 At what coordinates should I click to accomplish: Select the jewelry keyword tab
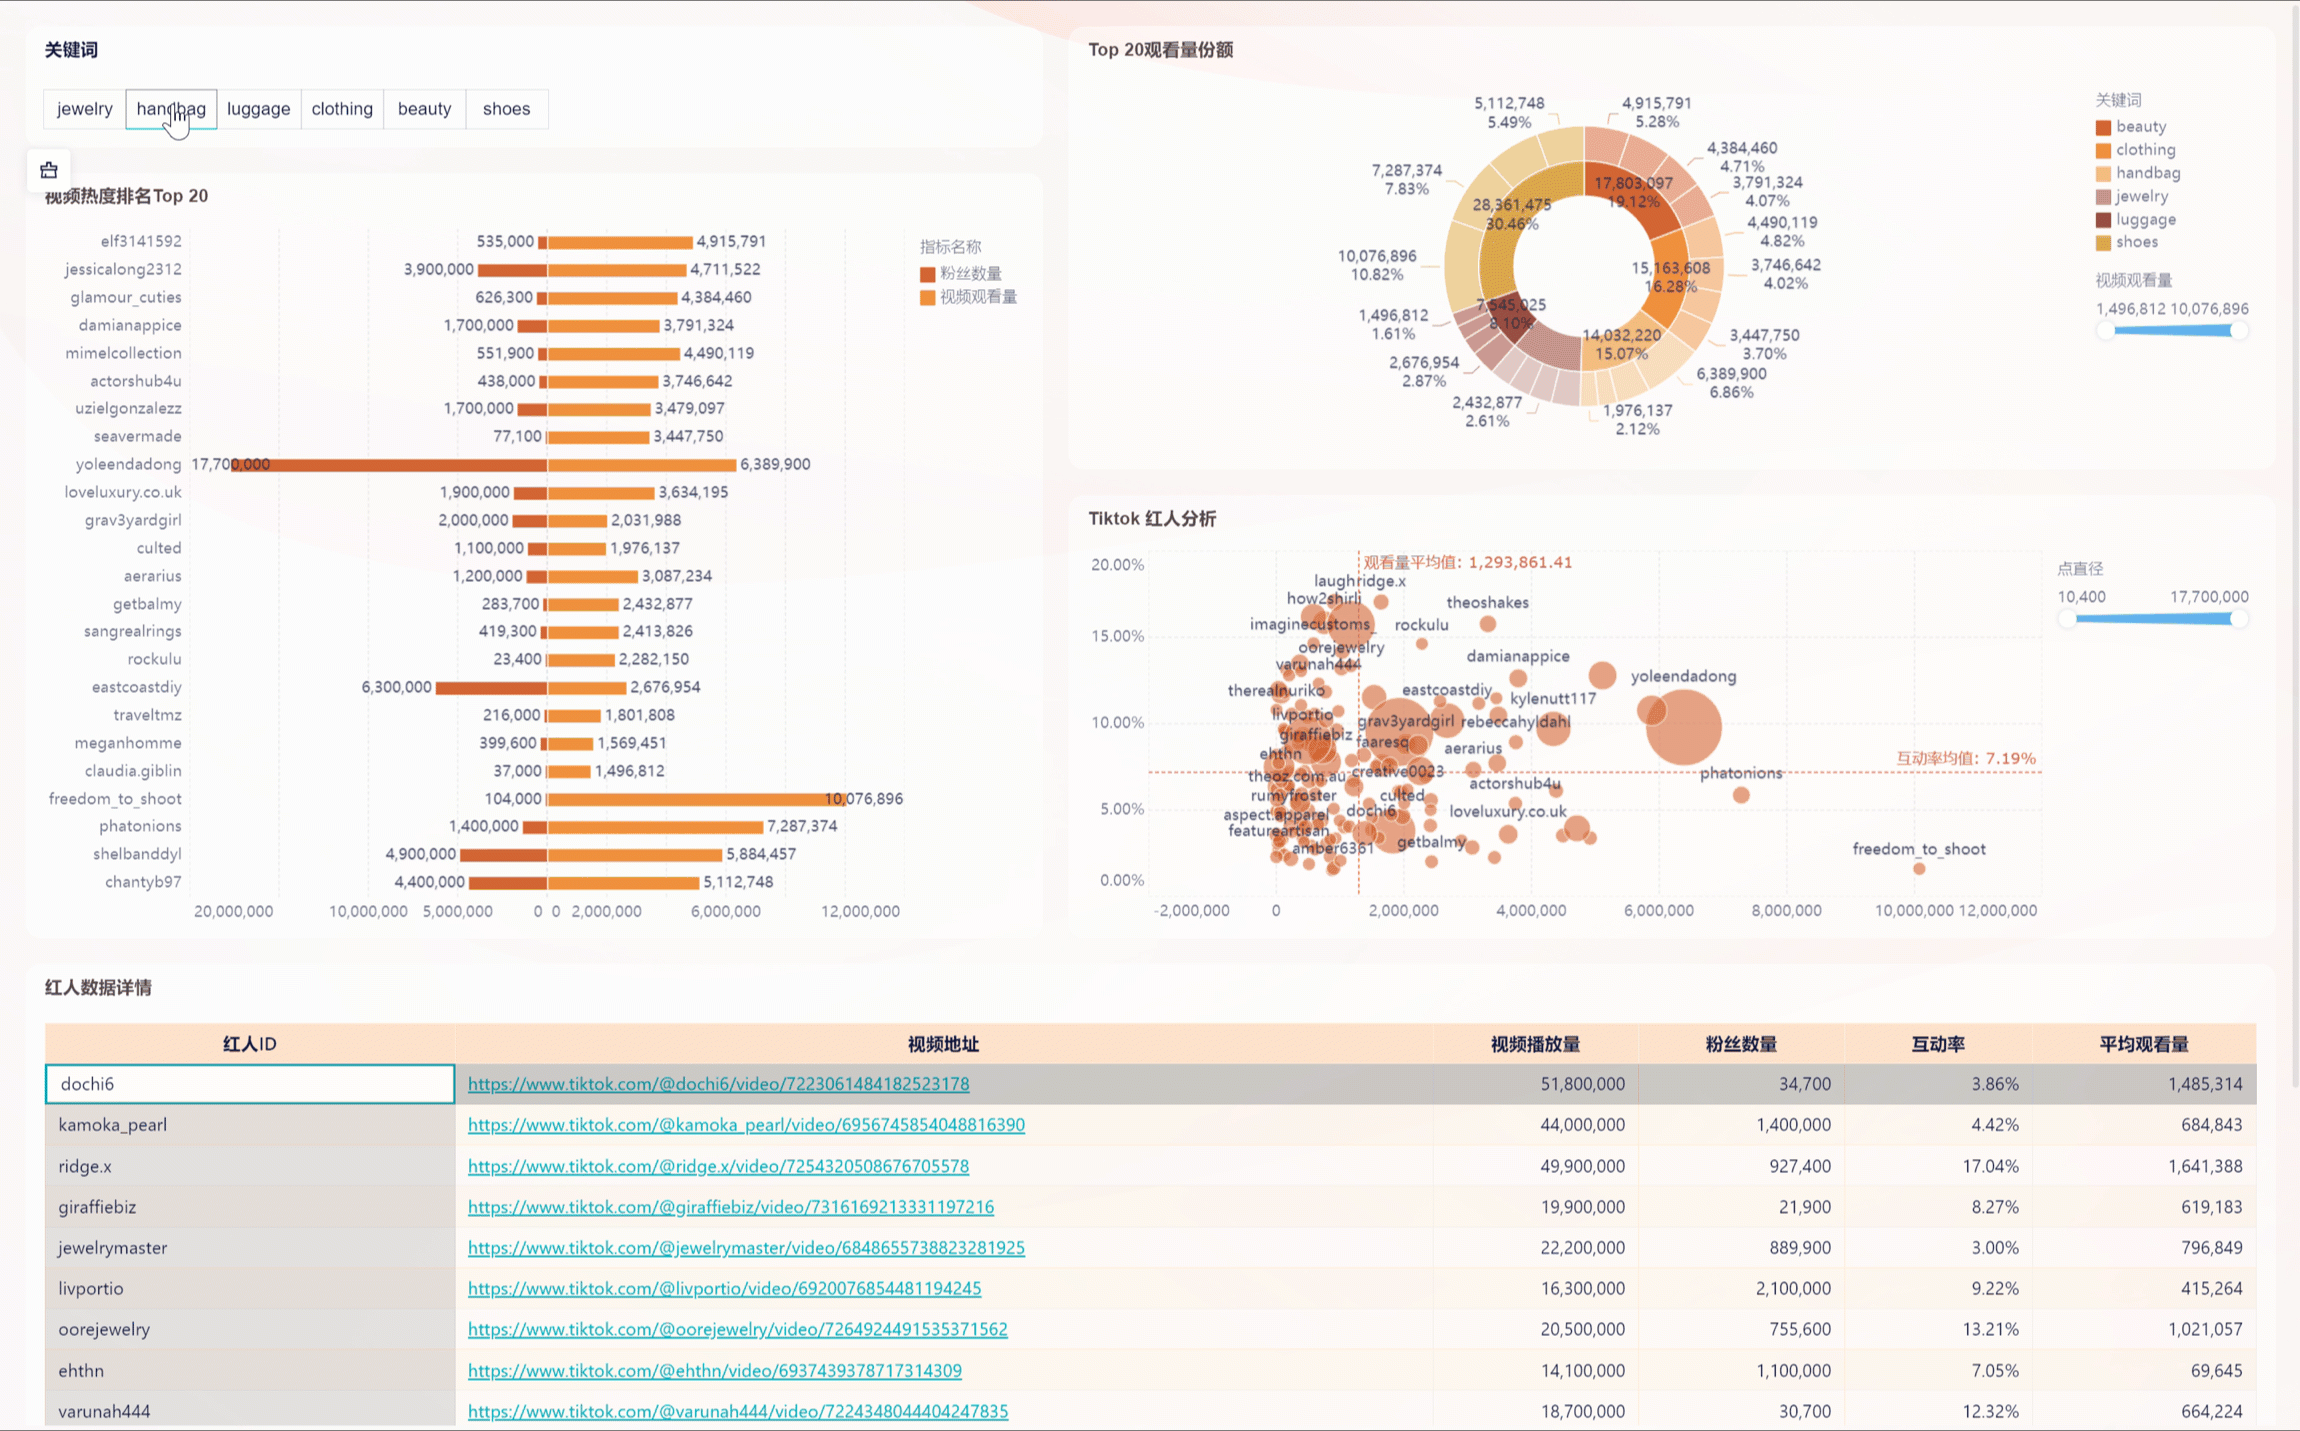(x=85, y=109)
